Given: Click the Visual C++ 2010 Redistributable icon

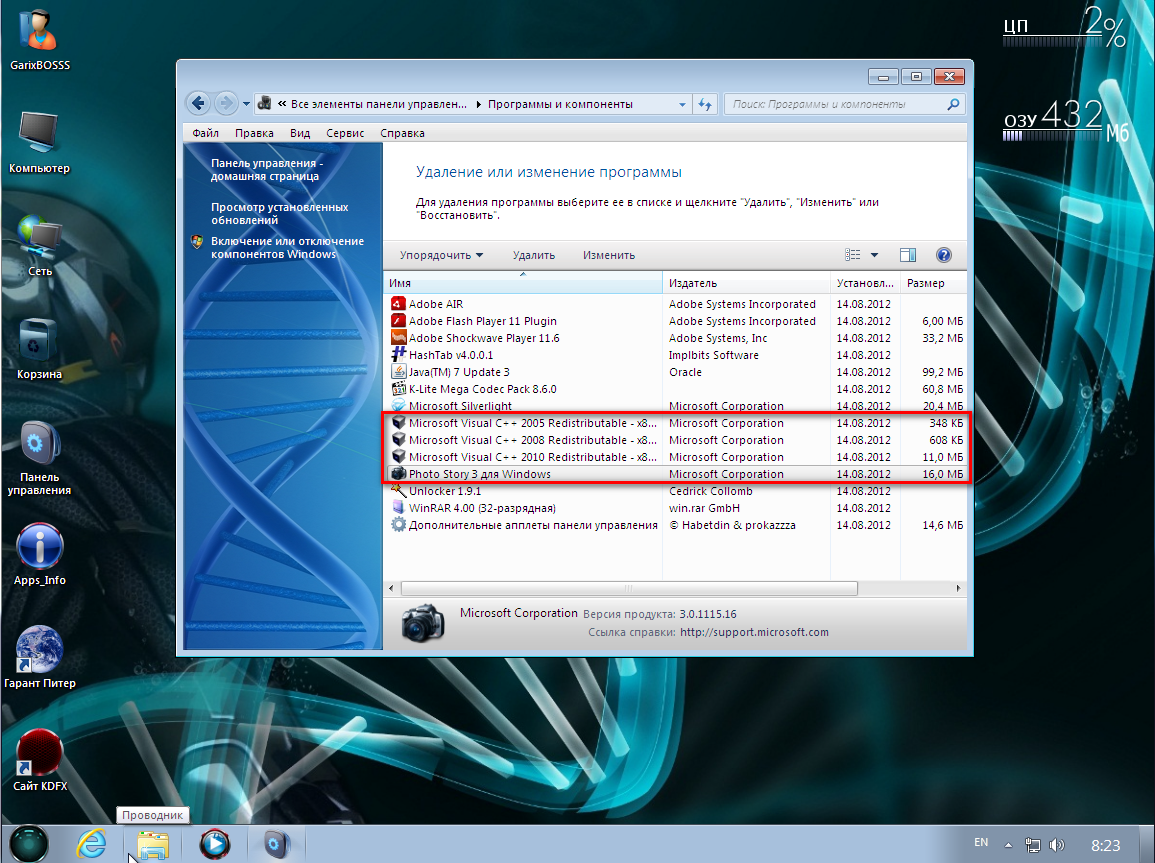Looking at the screenshot, I should point(399,457).
